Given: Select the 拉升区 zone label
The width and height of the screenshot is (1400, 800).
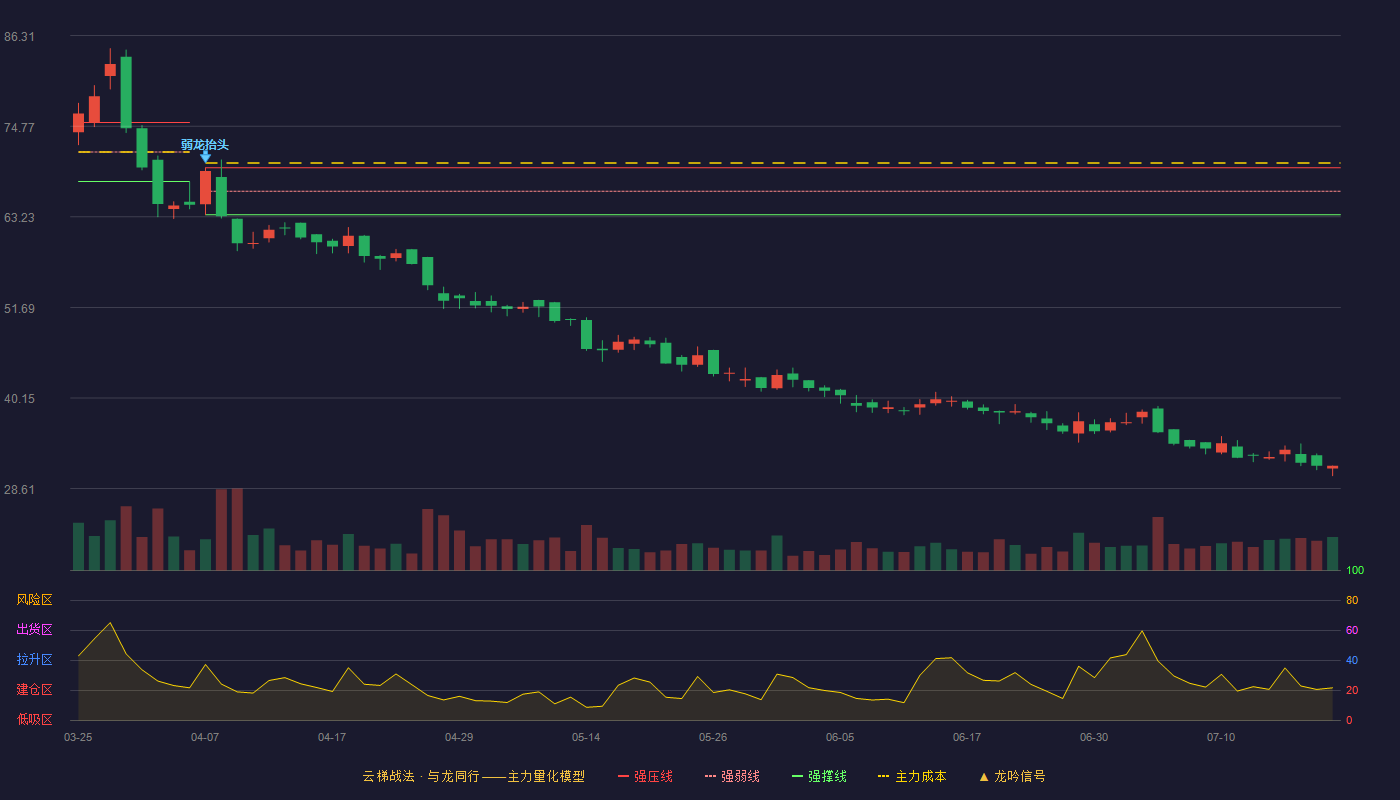Looking at the screenshot, I should tap(34, 660).
